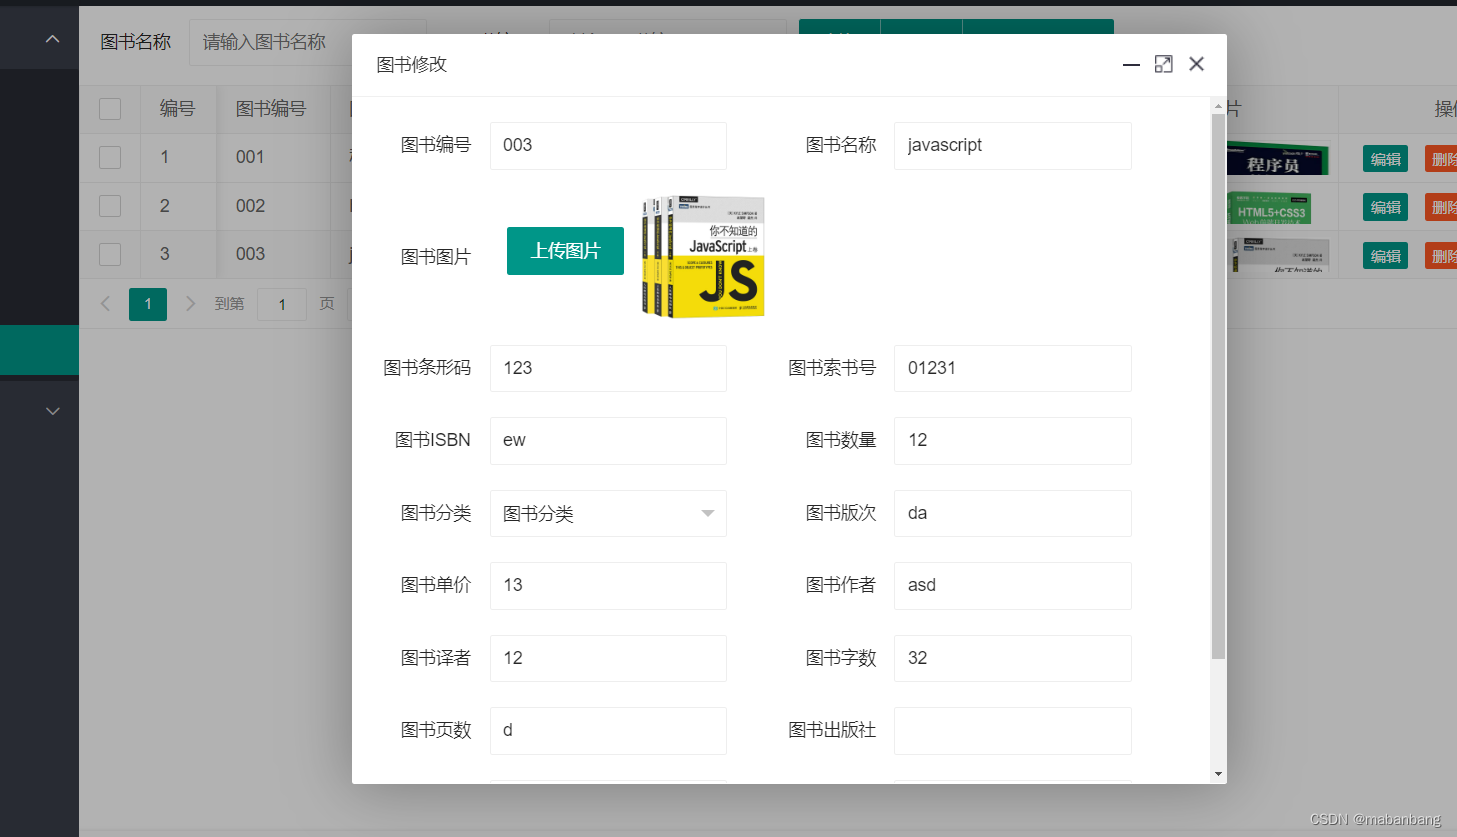Focus the 图书ISBN input field
The image size is (1457, 837).
point(608,440)
